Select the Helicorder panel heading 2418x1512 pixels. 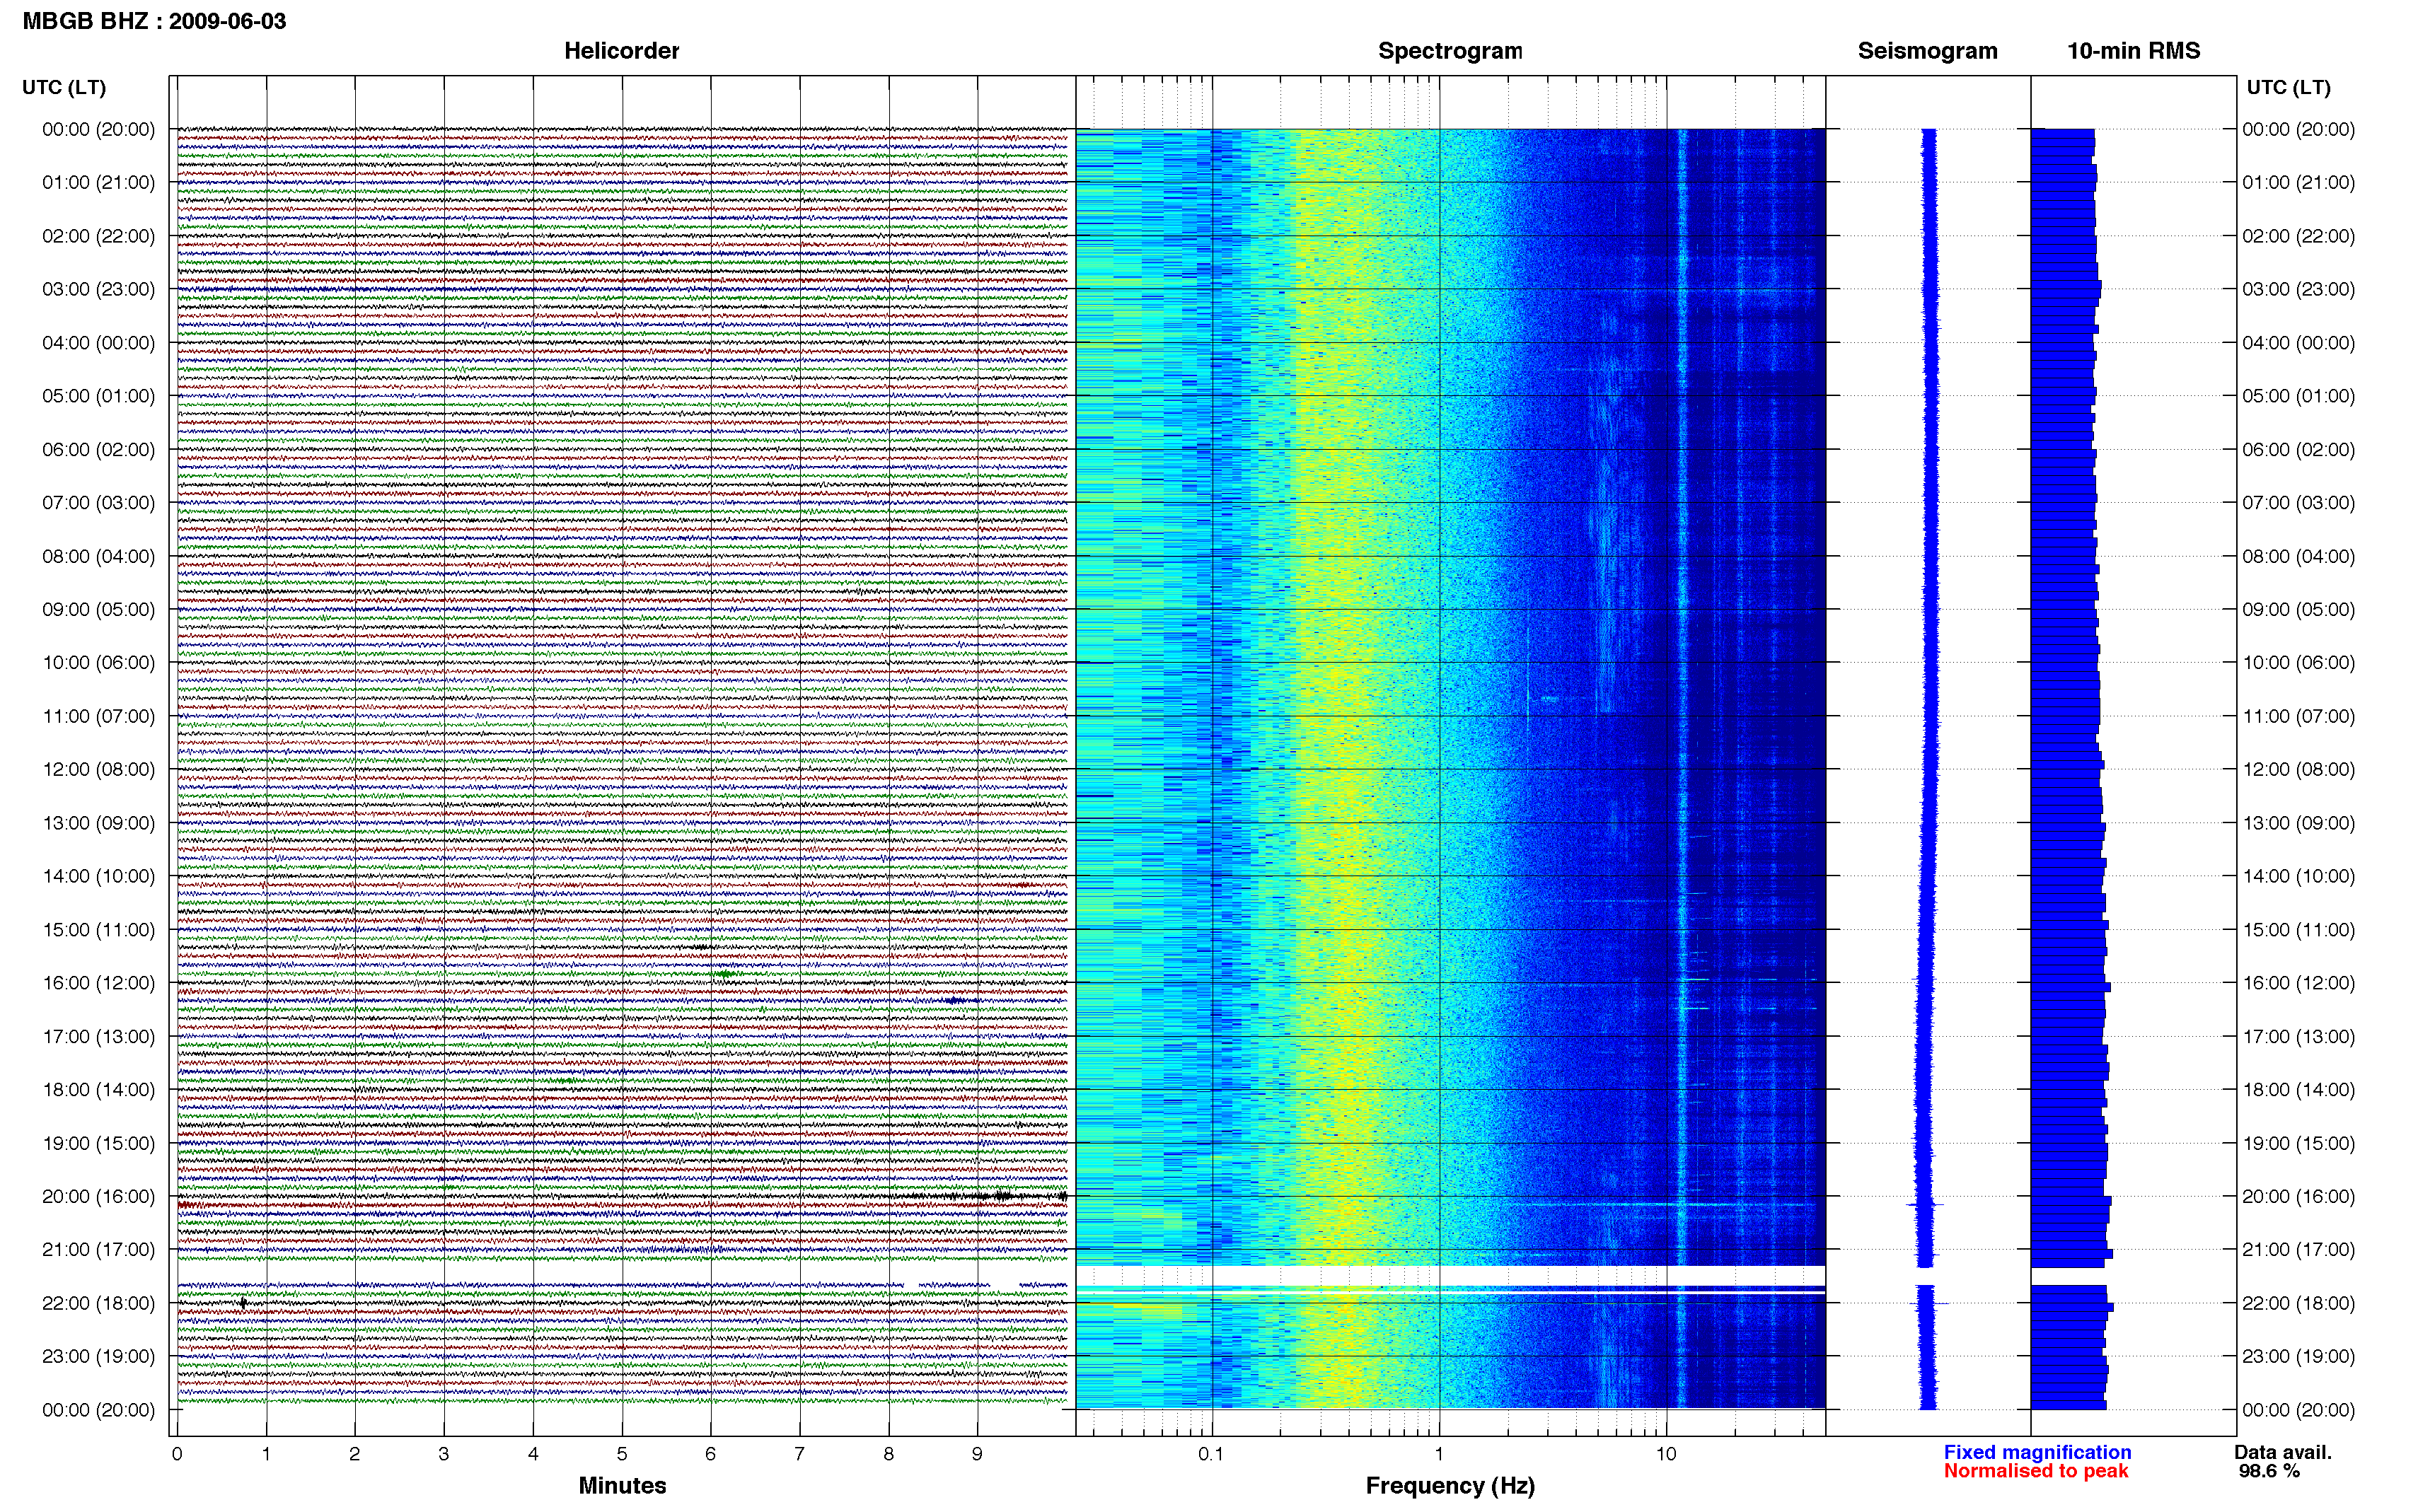tap(621, 51)
